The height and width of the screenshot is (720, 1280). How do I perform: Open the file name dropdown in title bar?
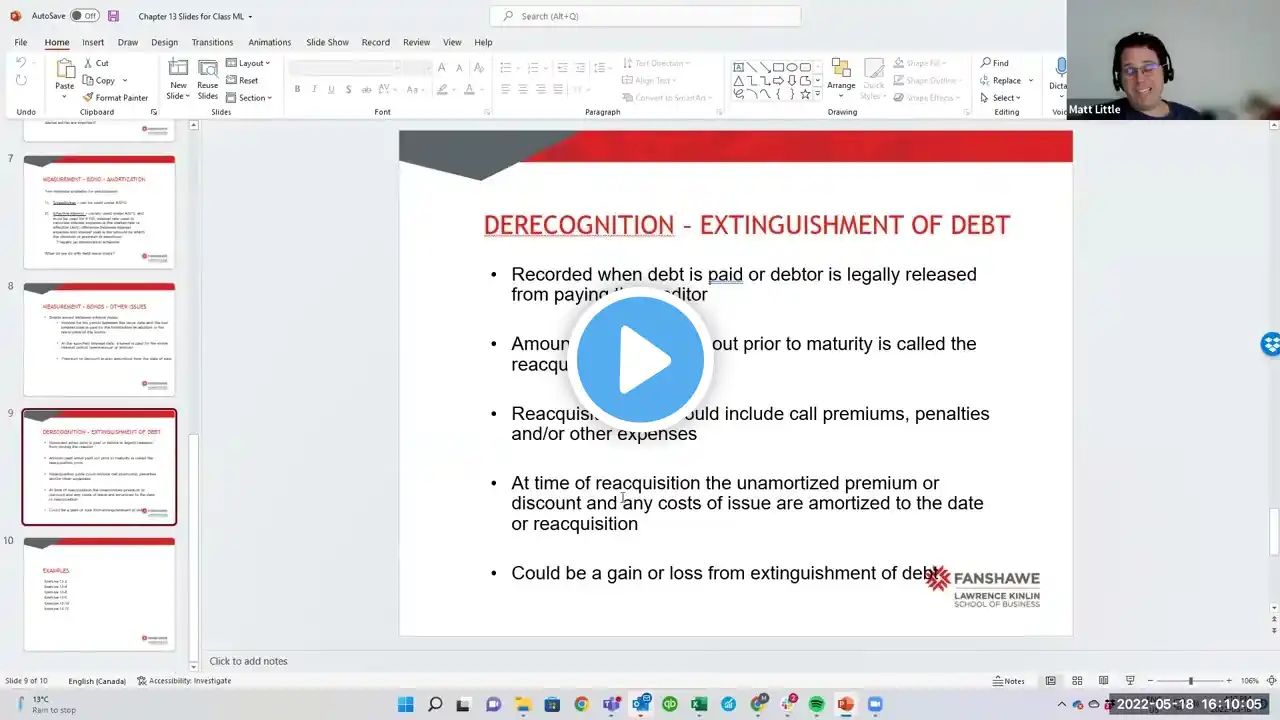250,16
